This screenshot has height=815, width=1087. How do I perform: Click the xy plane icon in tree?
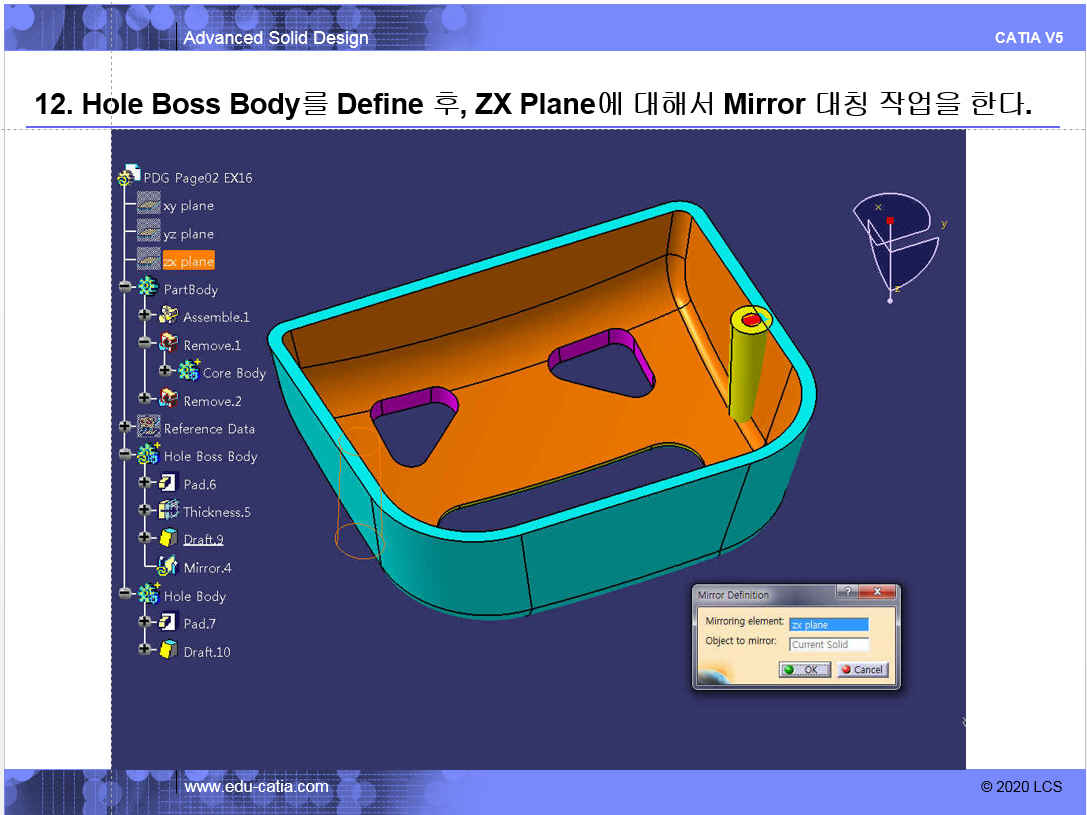point(149,205)
